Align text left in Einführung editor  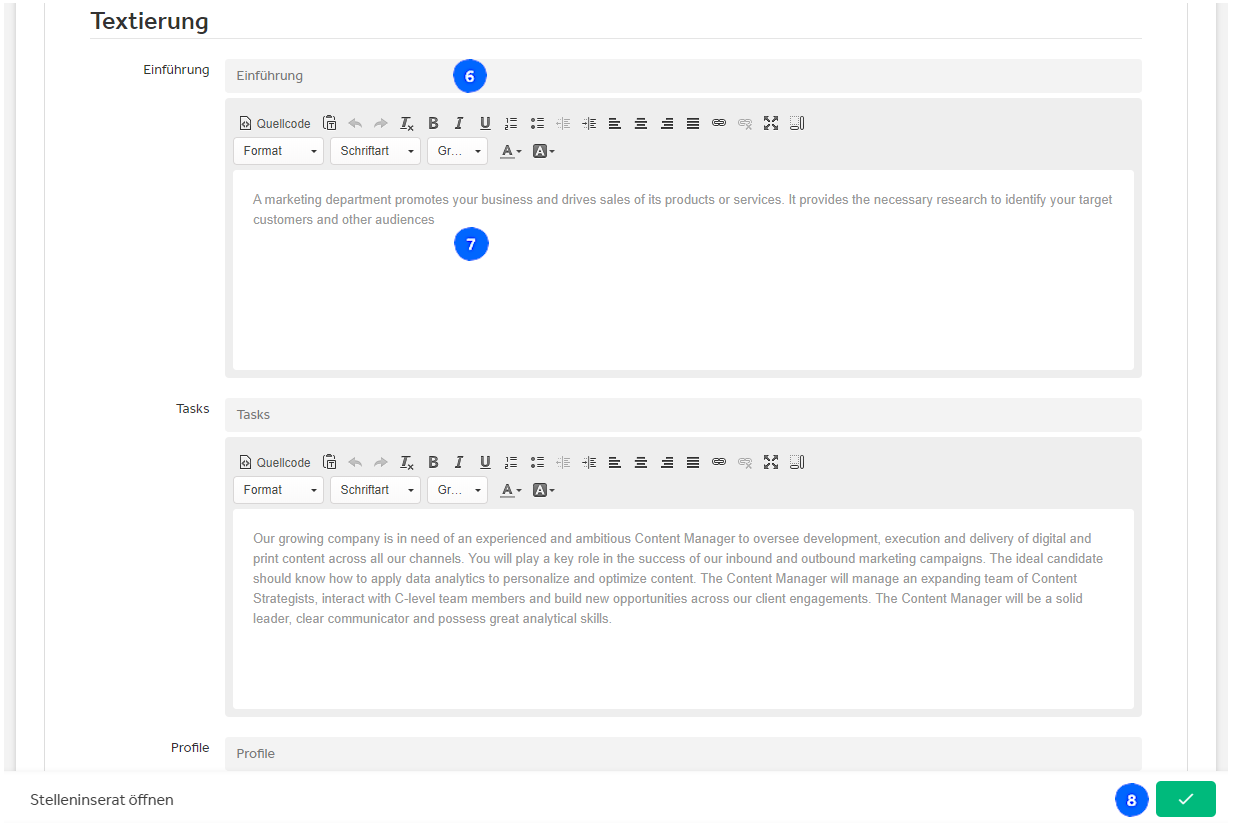(615, 124)
